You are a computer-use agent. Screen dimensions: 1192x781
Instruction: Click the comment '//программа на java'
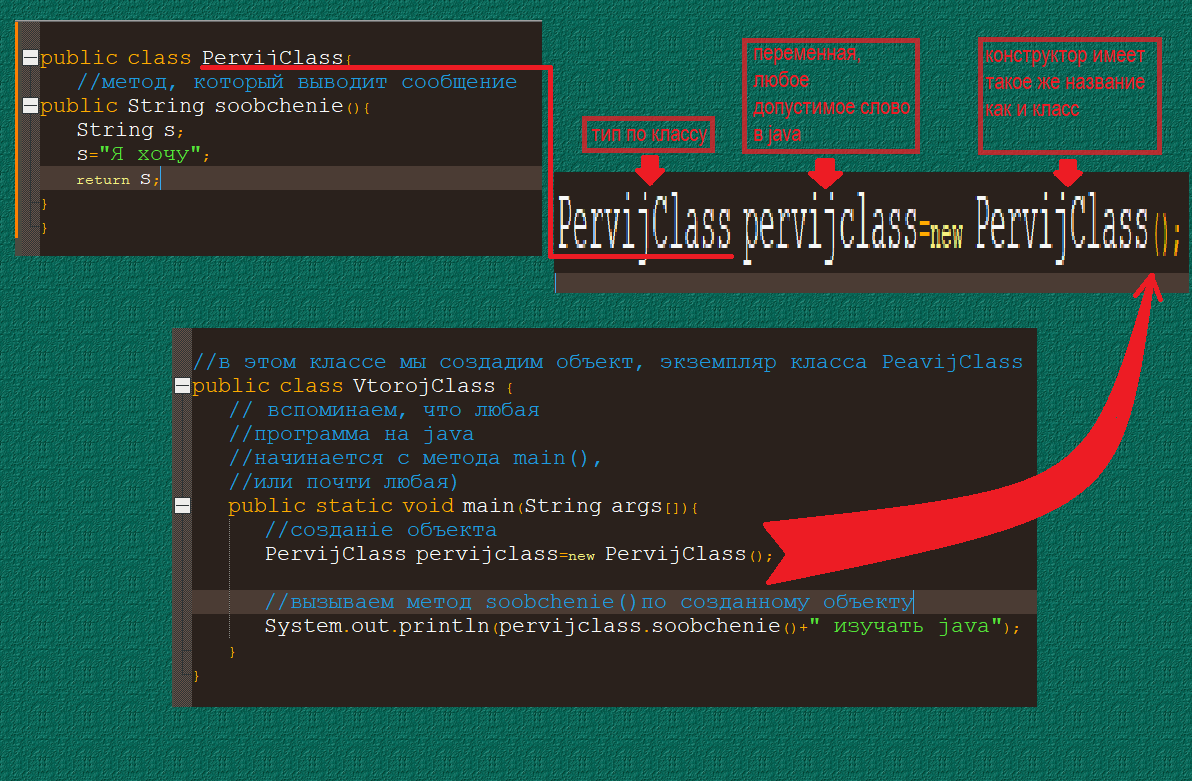click(351, 434)
